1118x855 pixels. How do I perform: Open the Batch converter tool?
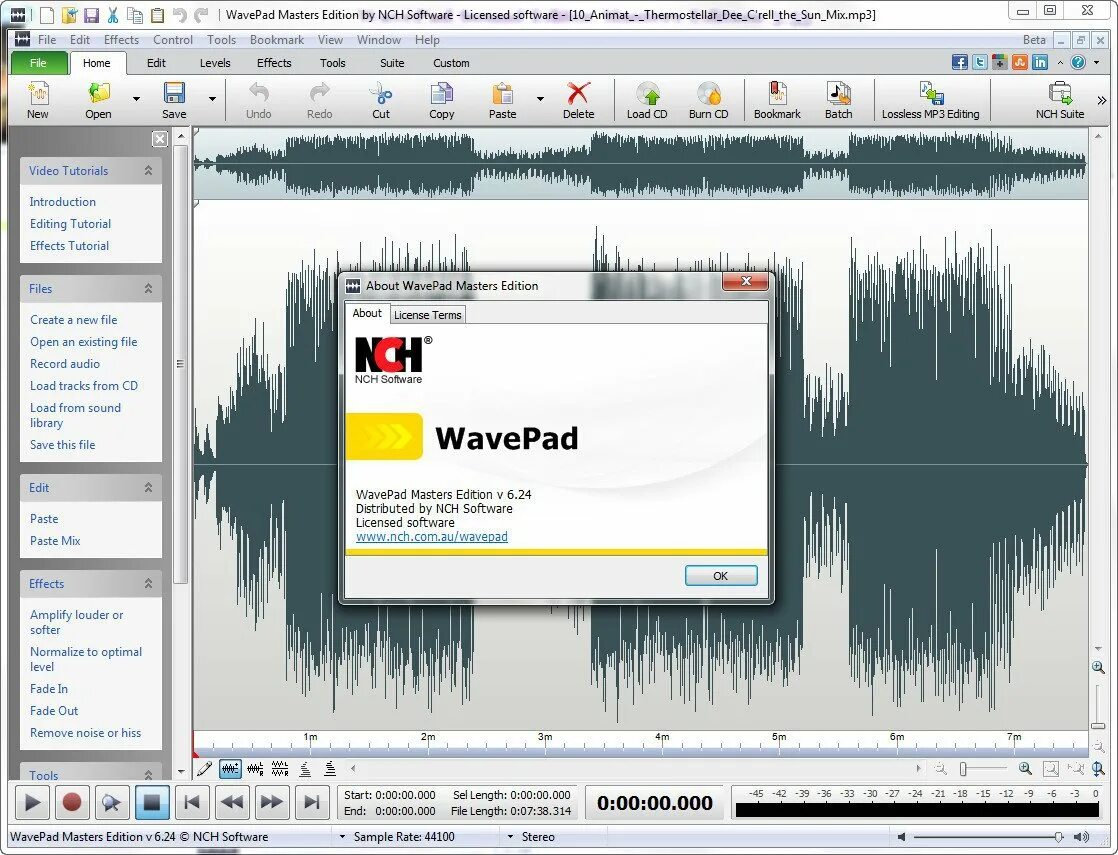[x=838, y=101]
